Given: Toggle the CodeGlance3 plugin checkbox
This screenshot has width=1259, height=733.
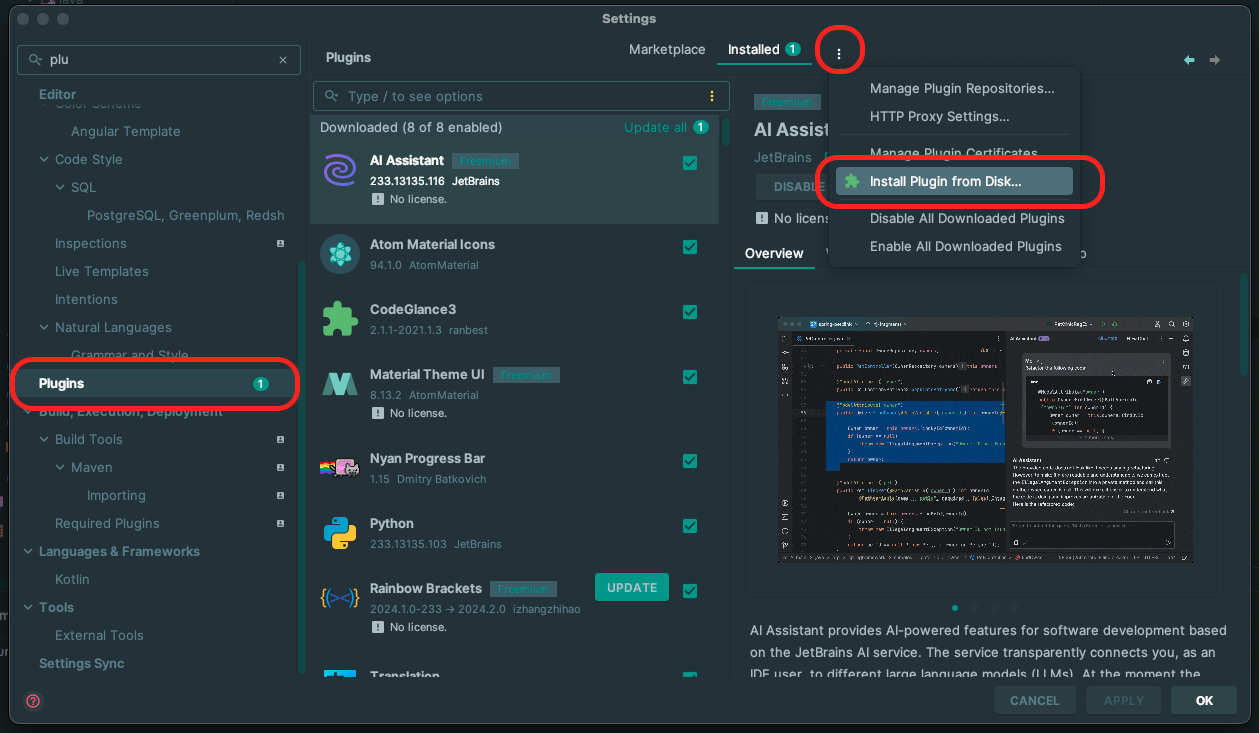Looking at the screenshot, I should click(690, 312).
